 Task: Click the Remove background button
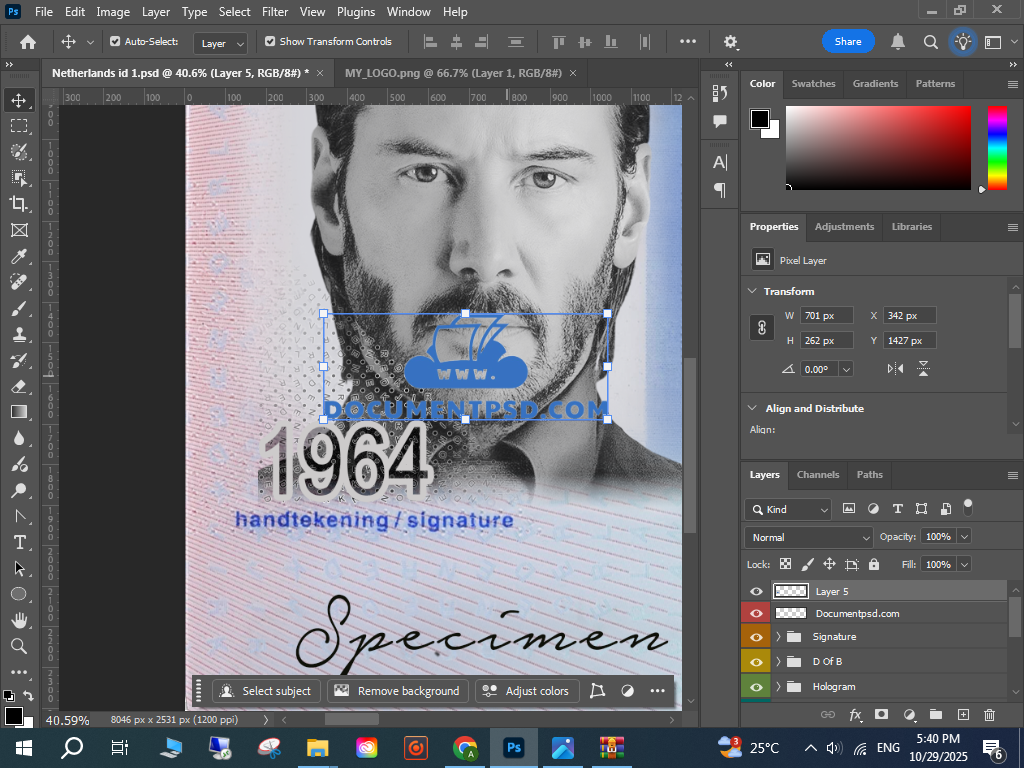(x=397, y=691)
